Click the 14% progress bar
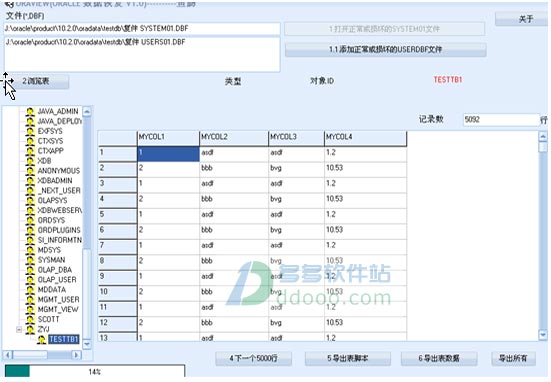This screenshot has height=382, width=551. [x=95, y=371]
